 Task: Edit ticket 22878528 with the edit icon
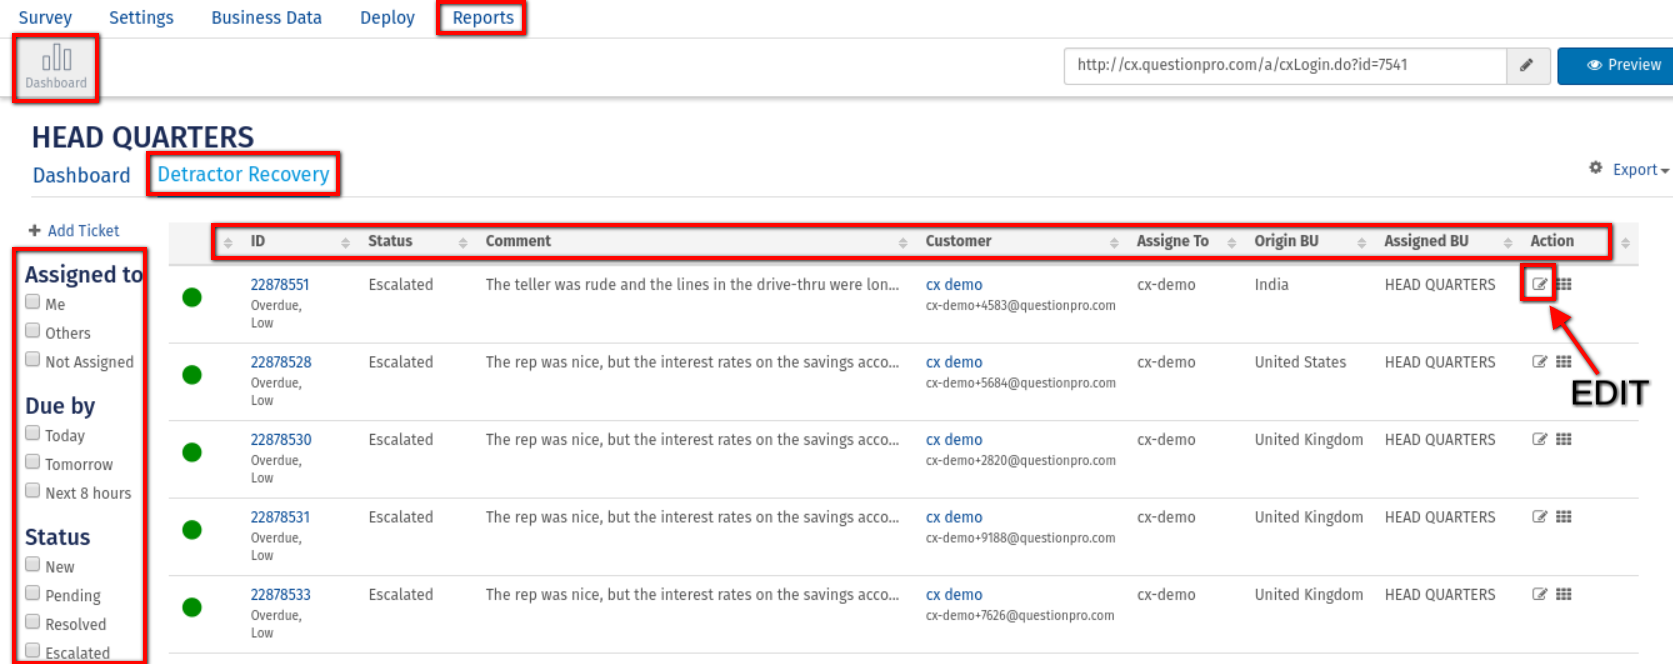(1539, 362)
